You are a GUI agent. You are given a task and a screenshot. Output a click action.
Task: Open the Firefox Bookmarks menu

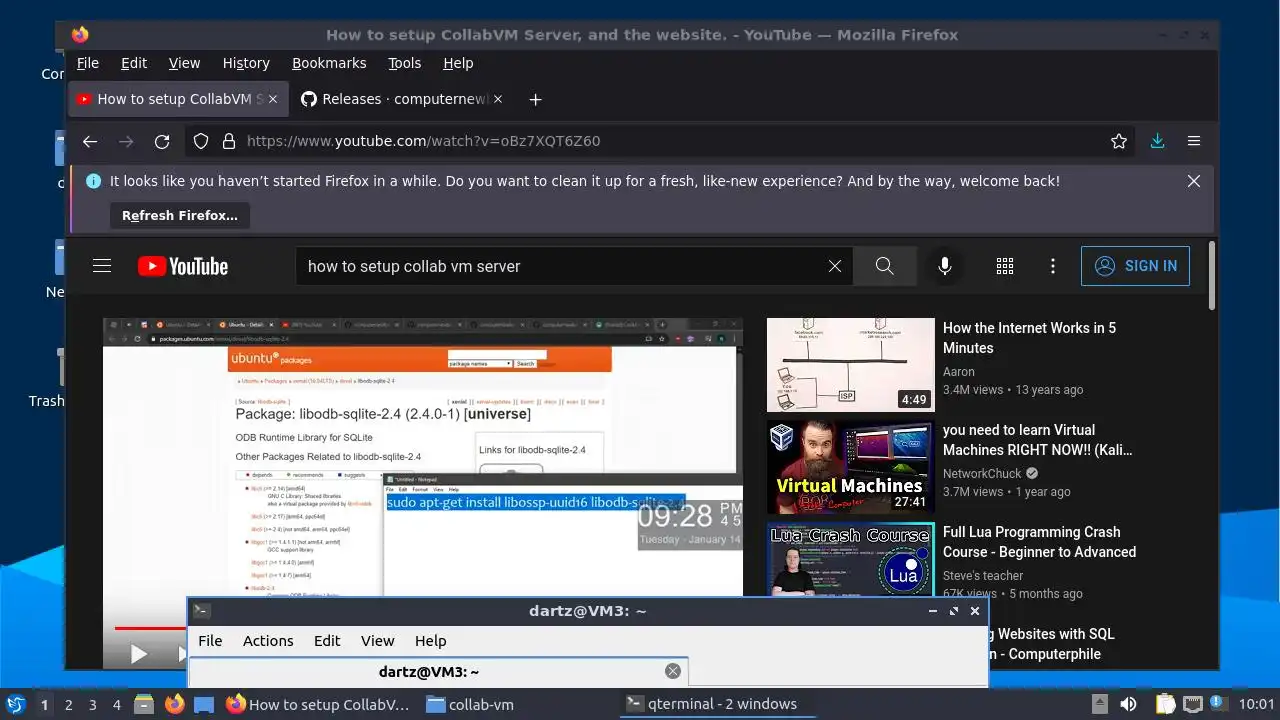329,63
